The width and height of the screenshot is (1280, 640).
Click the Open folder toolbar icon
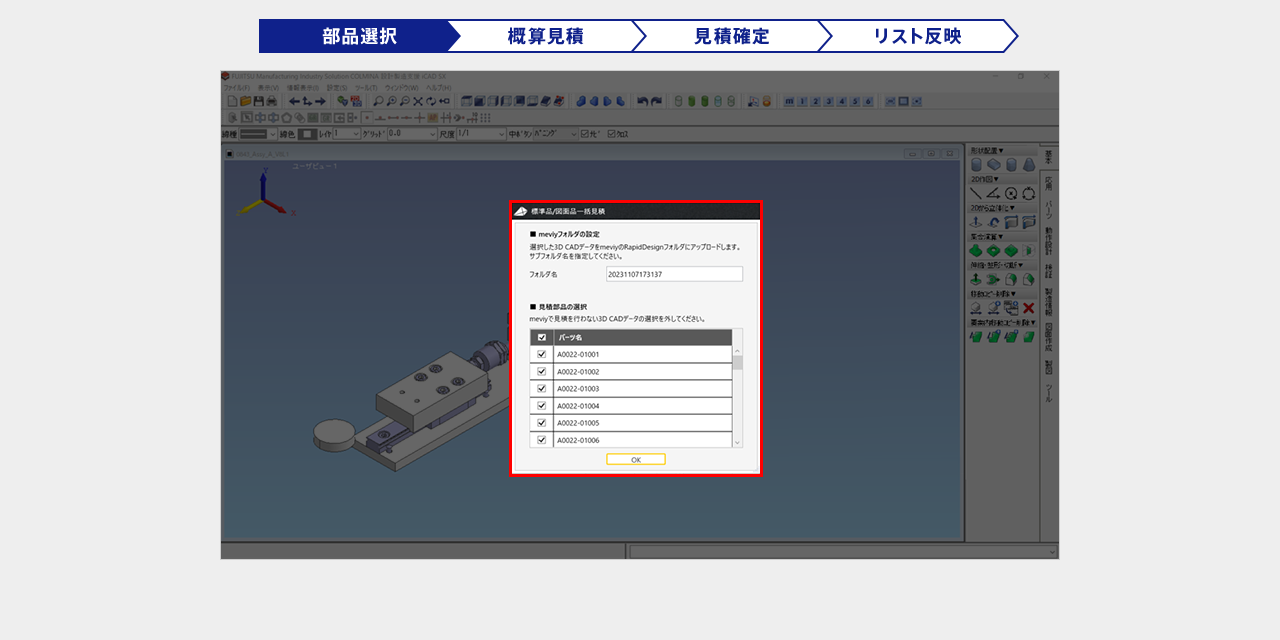pos(245,101)
